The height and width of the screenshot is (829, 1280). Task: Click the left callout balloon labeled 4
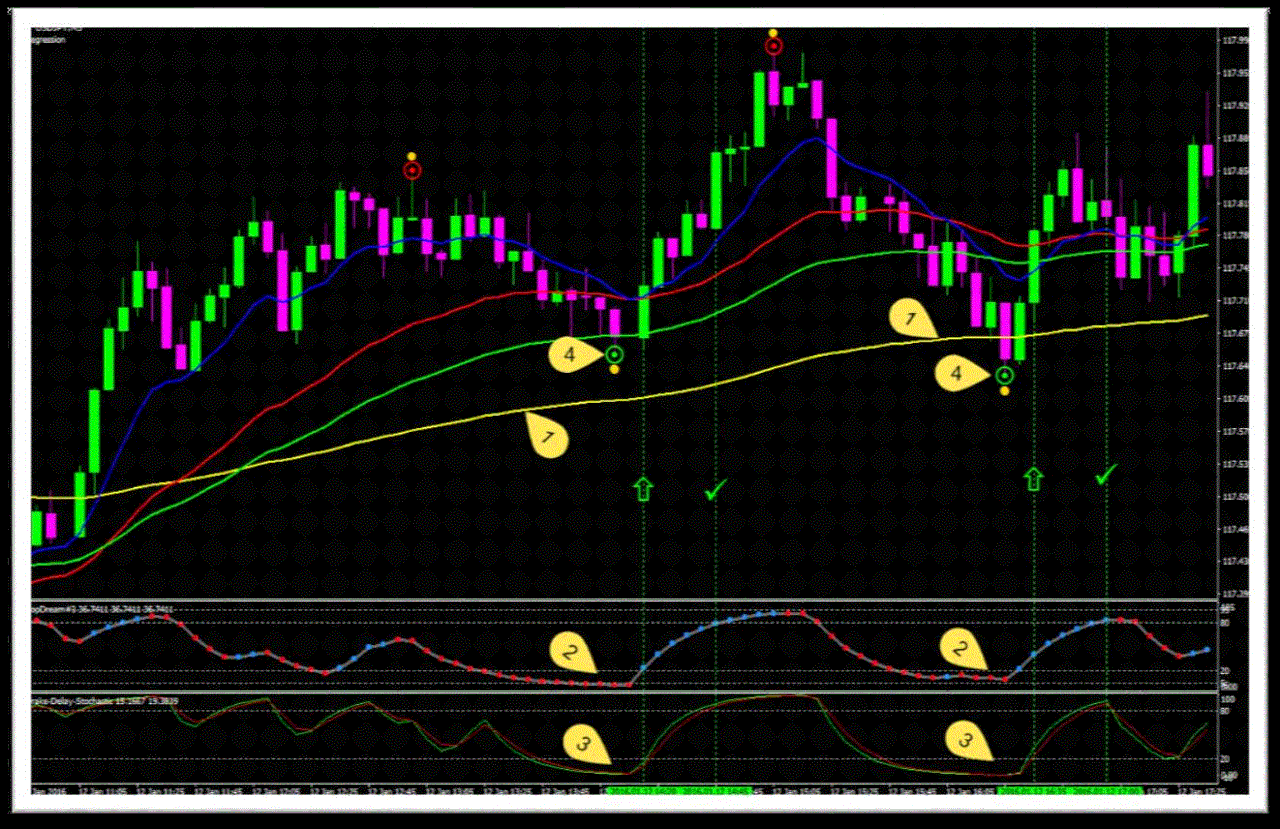[570, 355]
